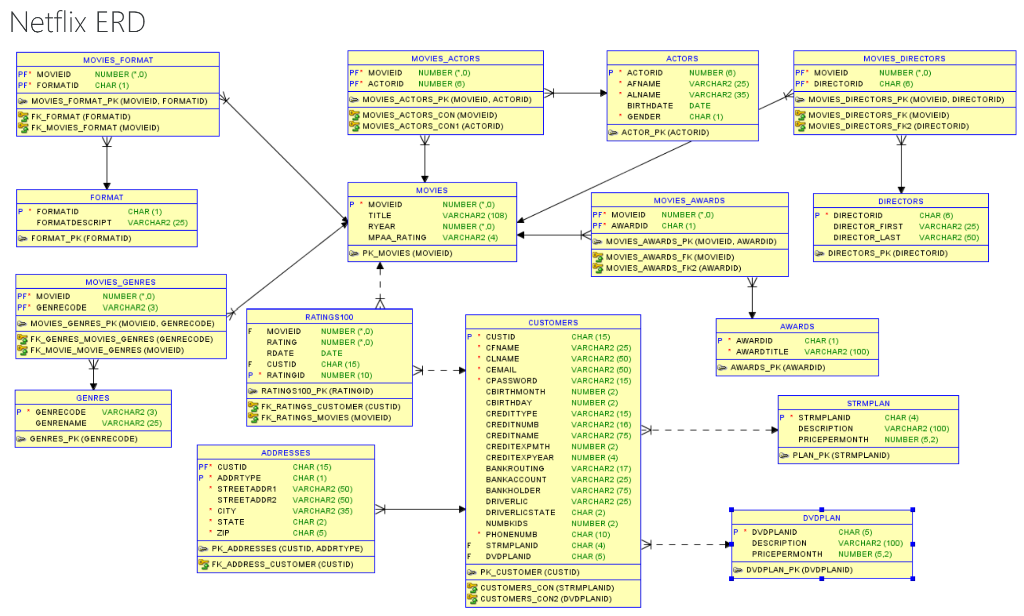Select the BIRTHDATE column in ACTORS
This screenshot has width=1024, height=616.
(651, 105)
